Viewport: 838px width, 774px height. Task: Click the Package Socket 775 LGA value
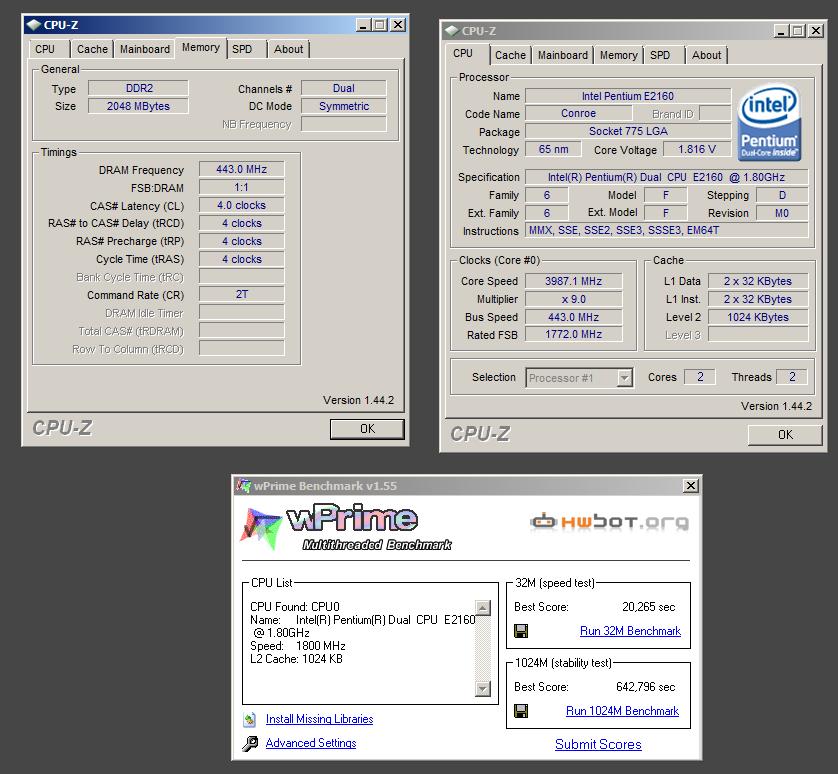628,131
